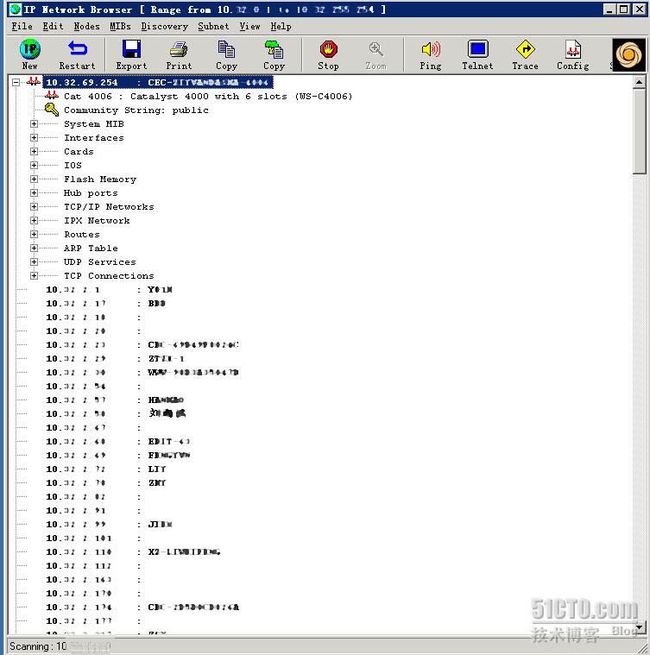Expand the TCP Connections branch
The width and height of the screenshot is (650, 655).
coord(34,275)
